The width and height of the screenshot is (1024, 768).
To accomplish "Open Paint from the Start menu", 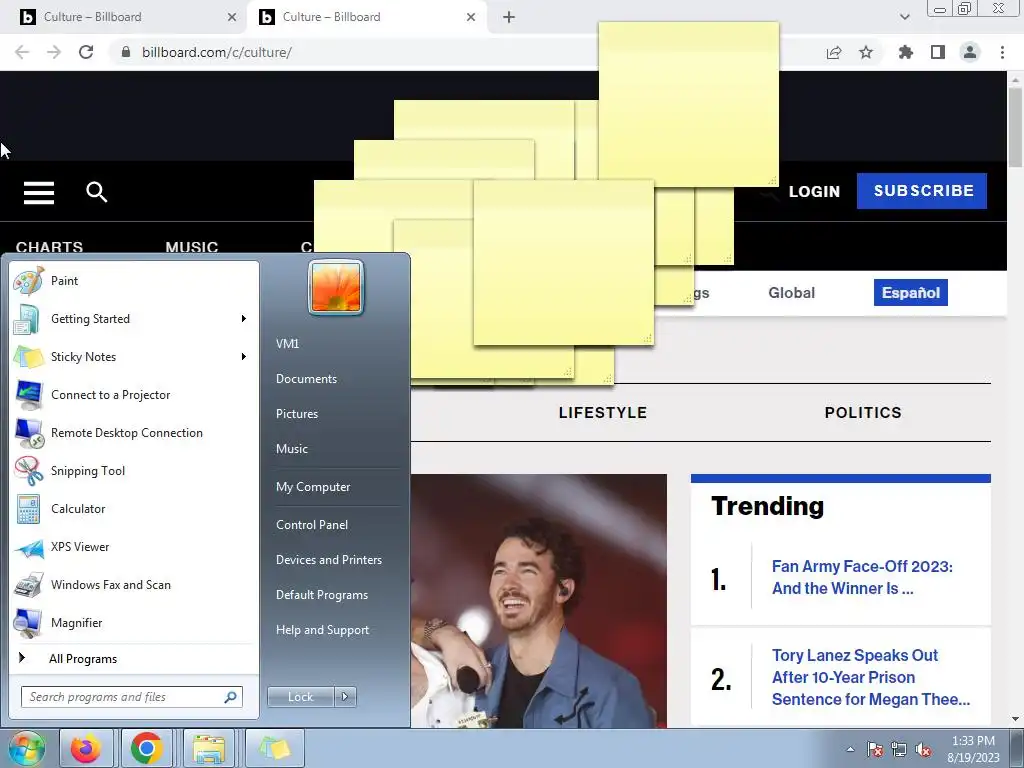I will [134, 281].
